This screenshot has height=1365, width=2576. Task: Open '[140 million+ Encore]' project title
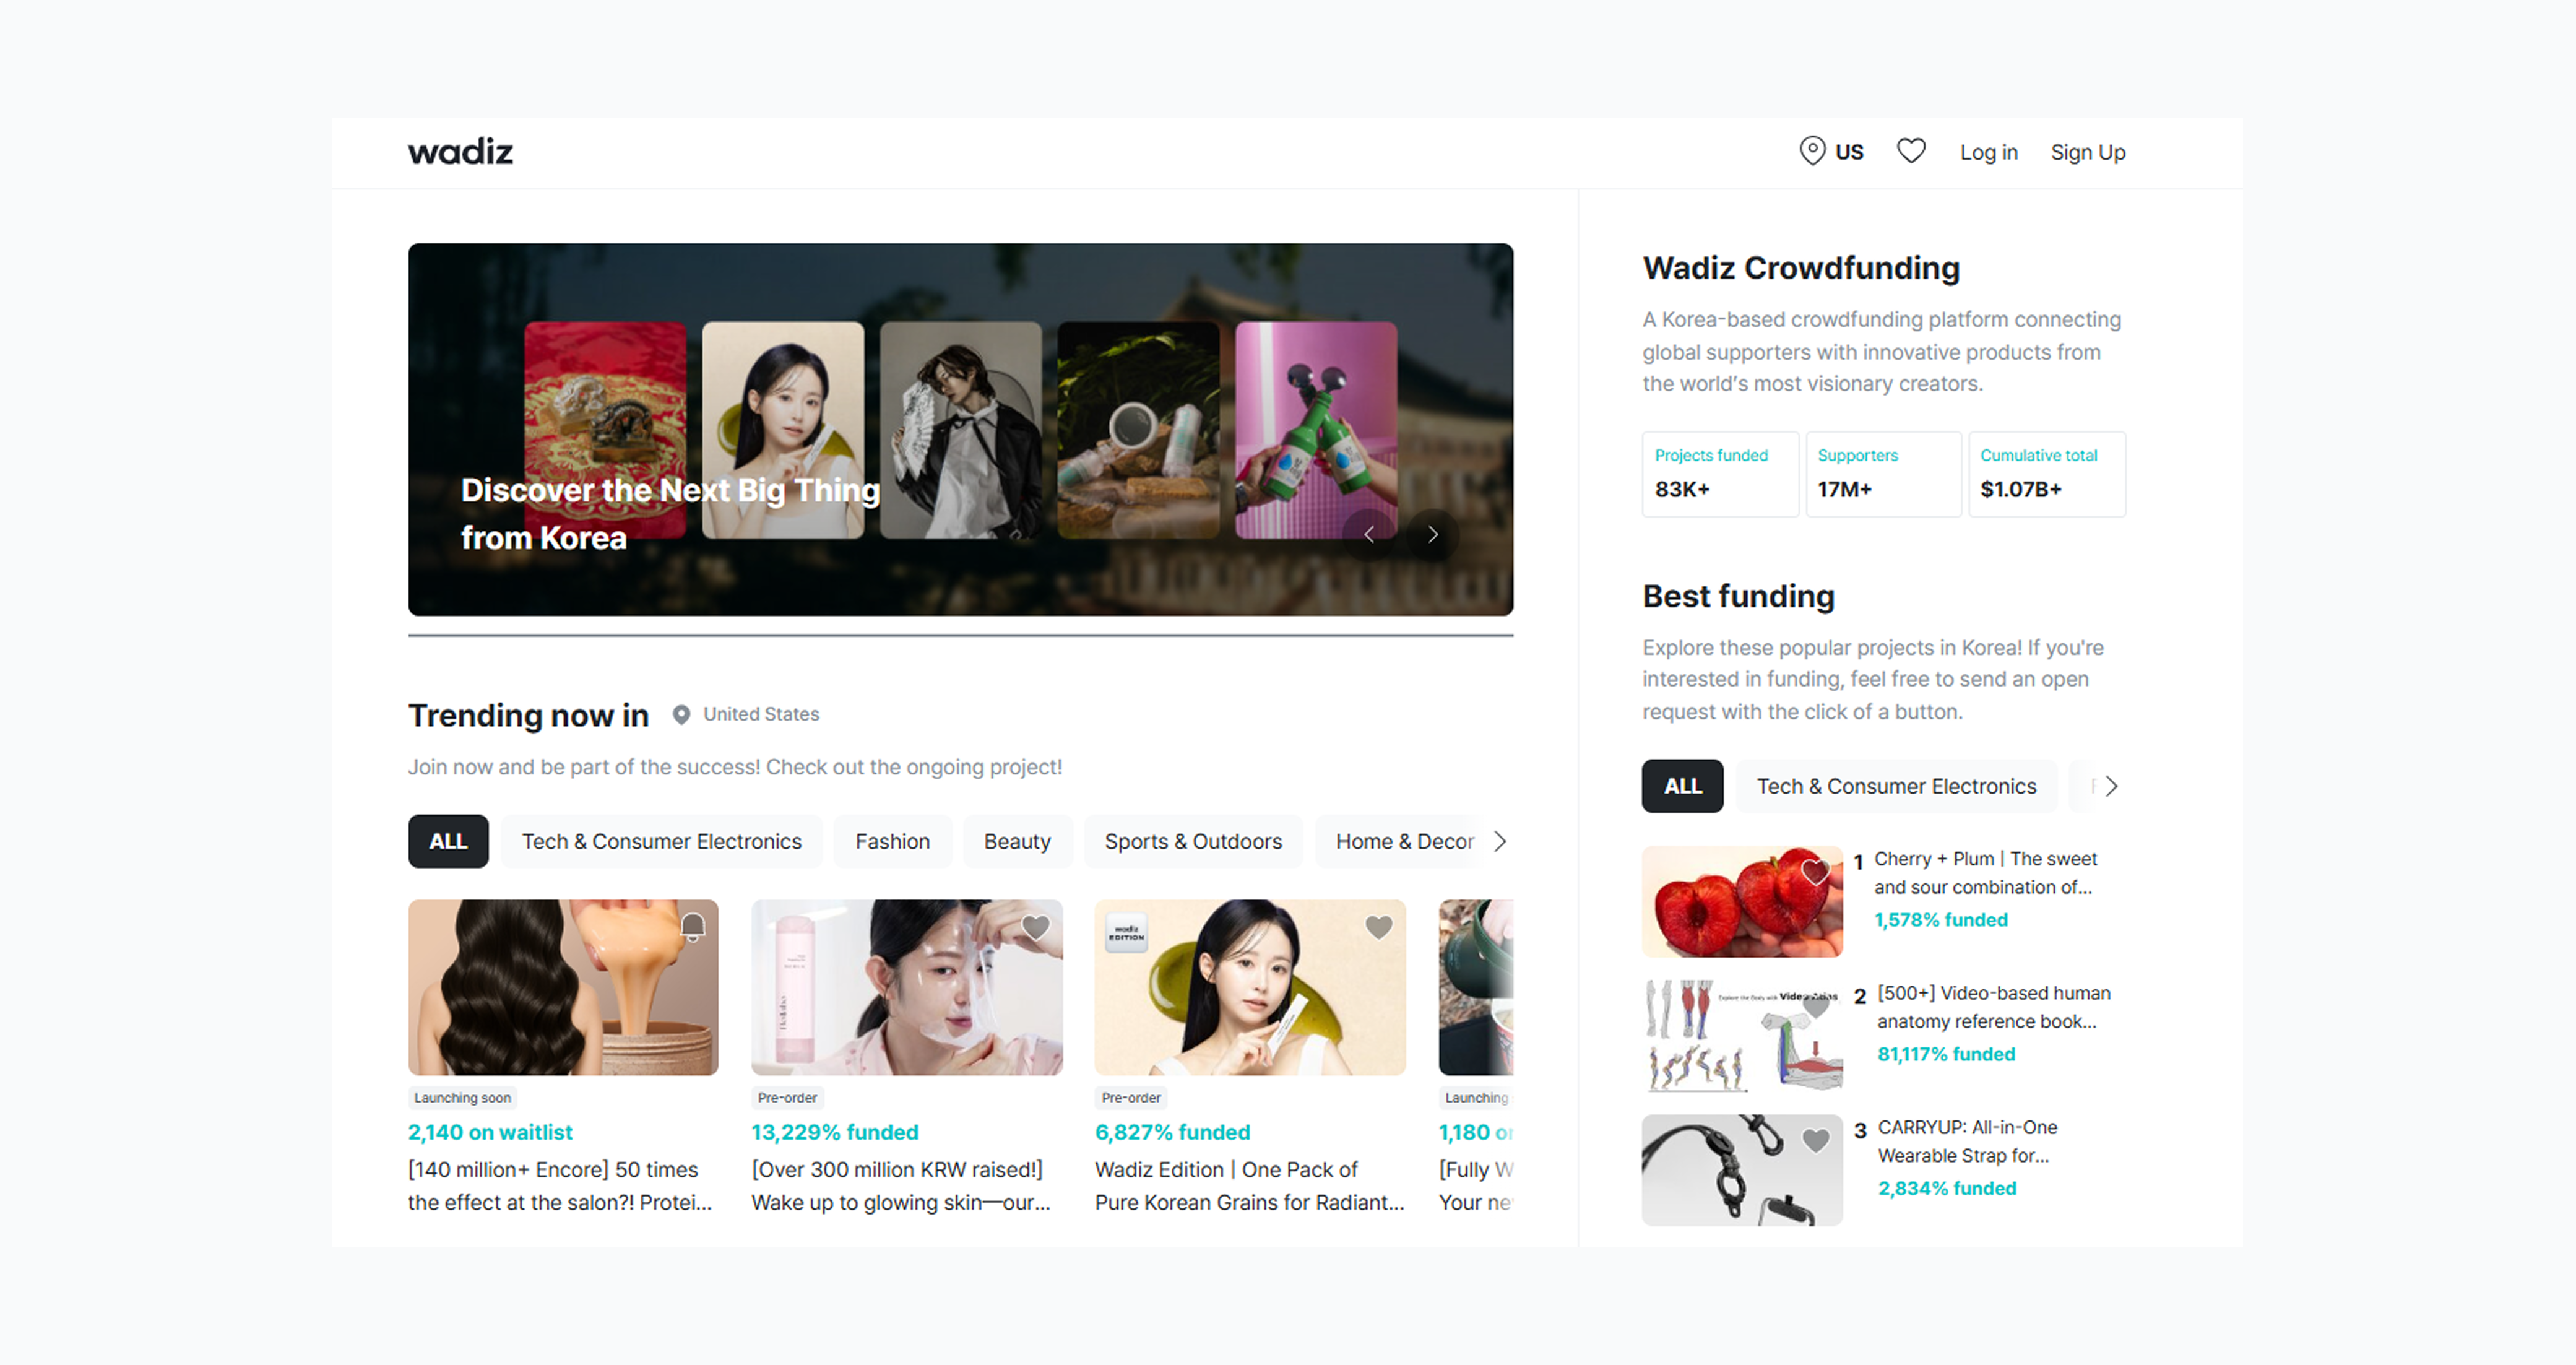point(560,1186)
